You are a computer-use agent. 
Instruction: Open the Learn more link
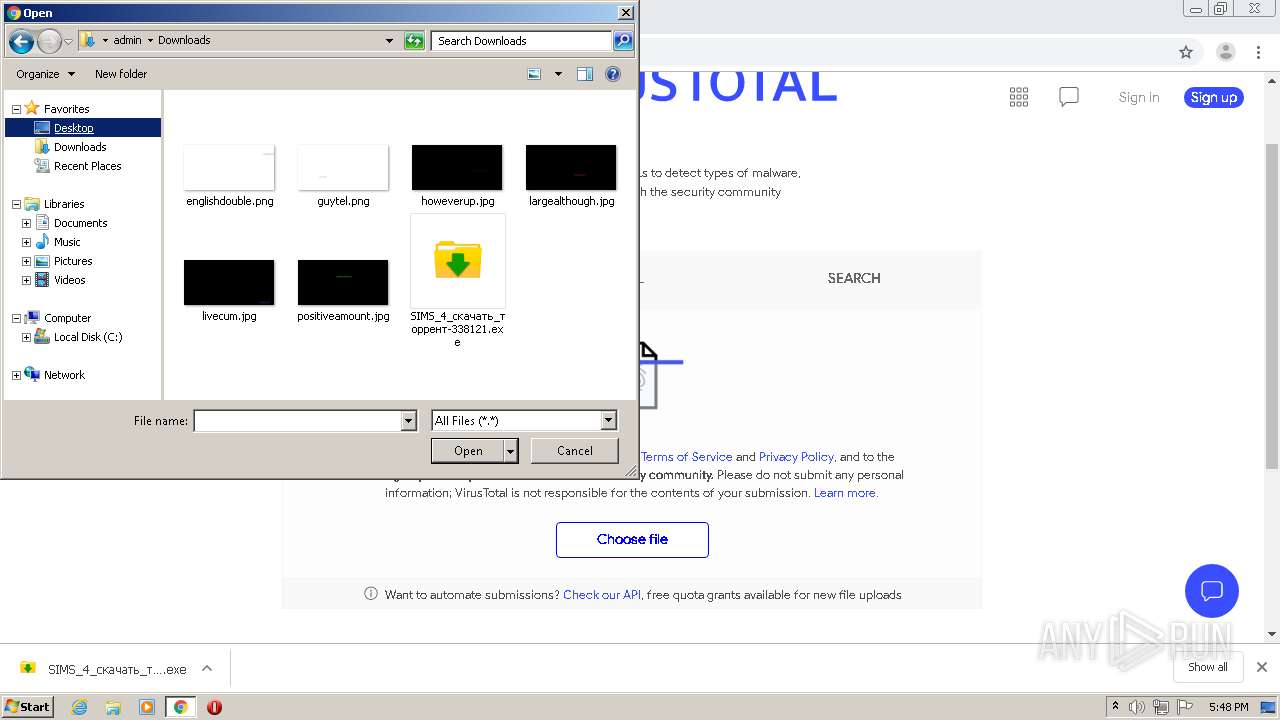pyautogui.click(x=845, y=493)
